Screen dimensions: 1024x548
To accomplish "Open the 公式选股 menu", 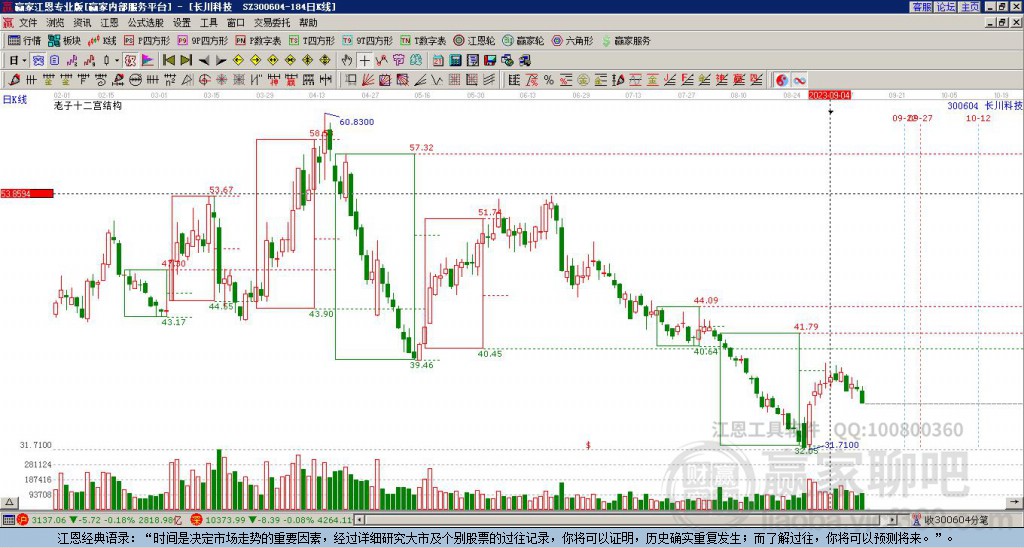I will point(146,23).
